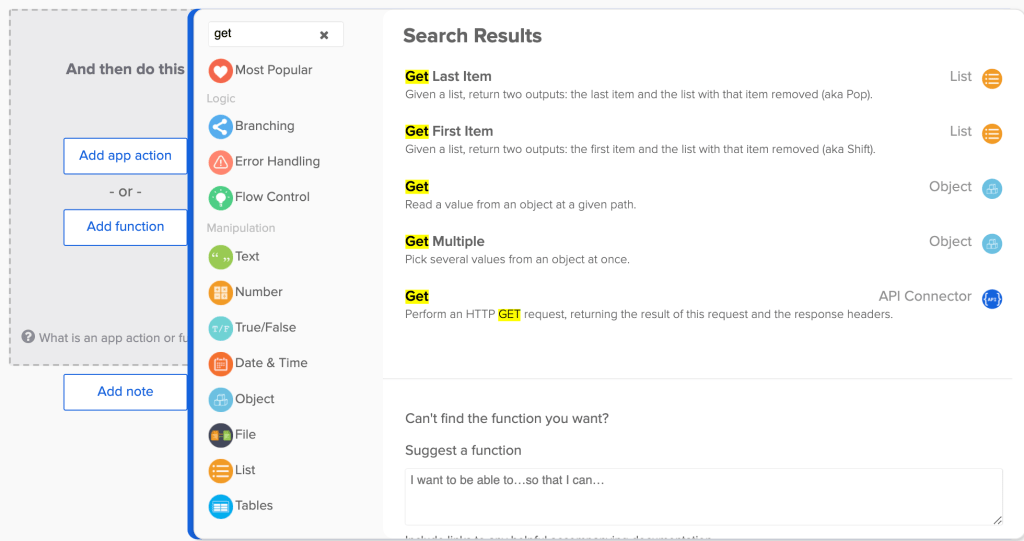1024x541 pixels.
Task: Pick the API Connector Get function icon
Action: point(991,298)
